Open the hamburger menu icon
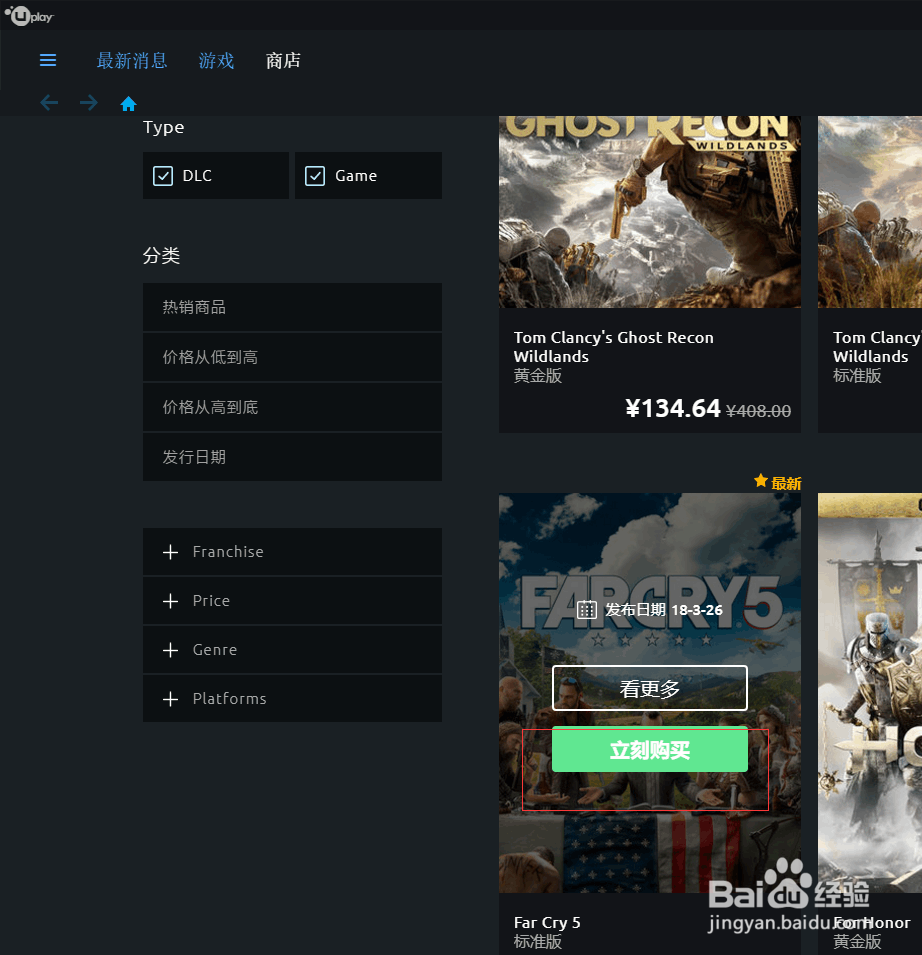 (x=48, y=60)
